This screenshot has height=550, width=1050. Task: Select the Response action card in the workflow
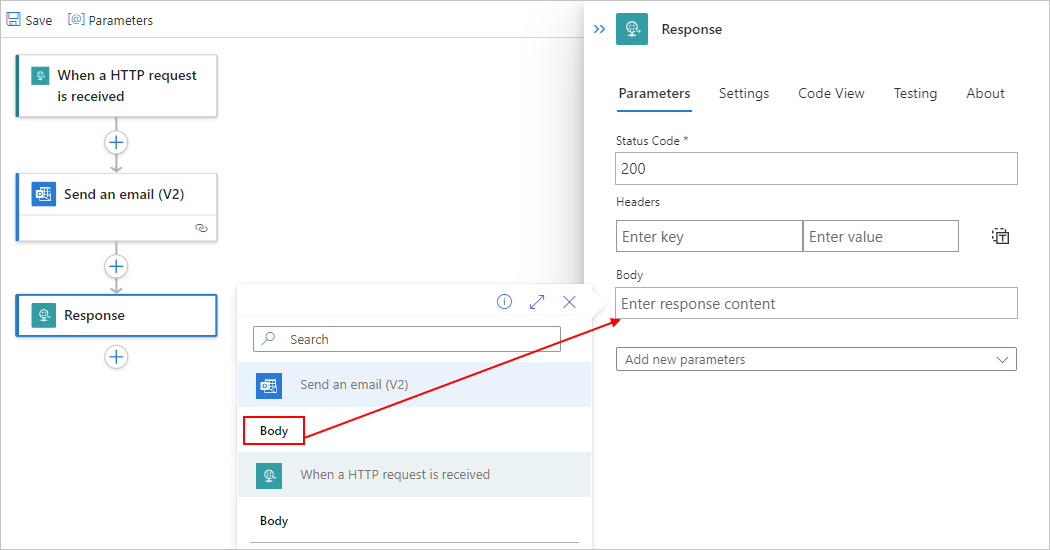tap(117, 315)
